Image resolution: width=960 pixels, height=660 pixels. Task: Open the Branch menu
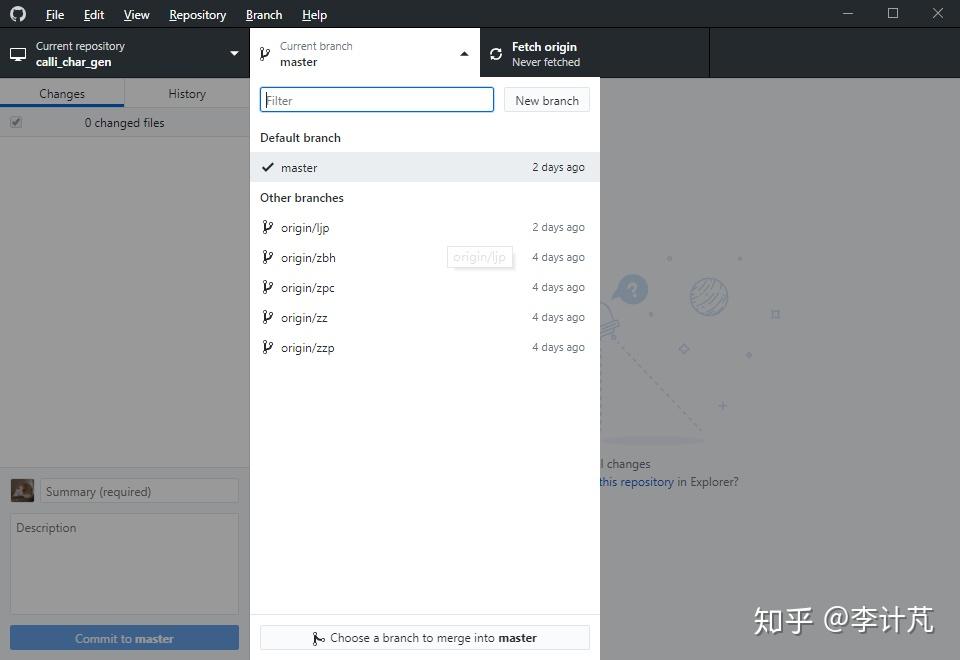[263, 14]
